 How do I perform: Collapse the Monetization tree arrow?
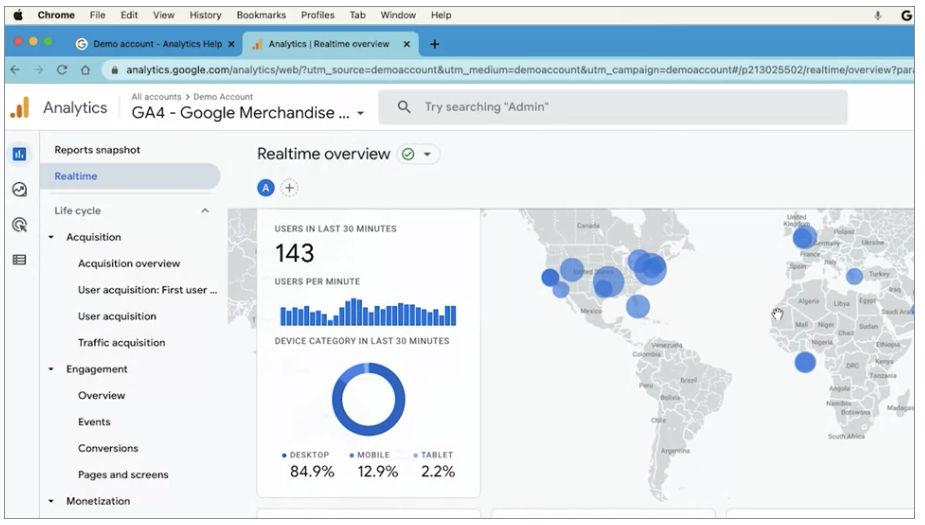click(x=51, y=501)
